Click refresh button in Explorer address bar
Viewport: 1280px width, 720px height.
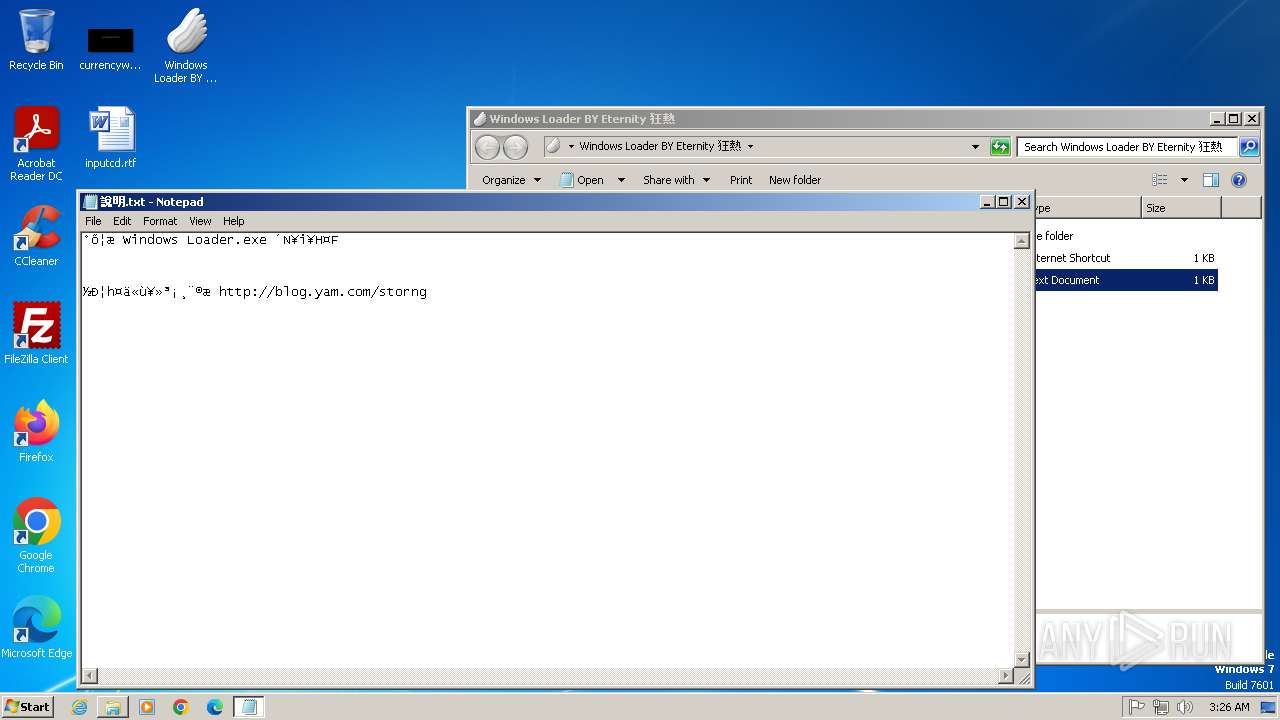(1000, 147)
